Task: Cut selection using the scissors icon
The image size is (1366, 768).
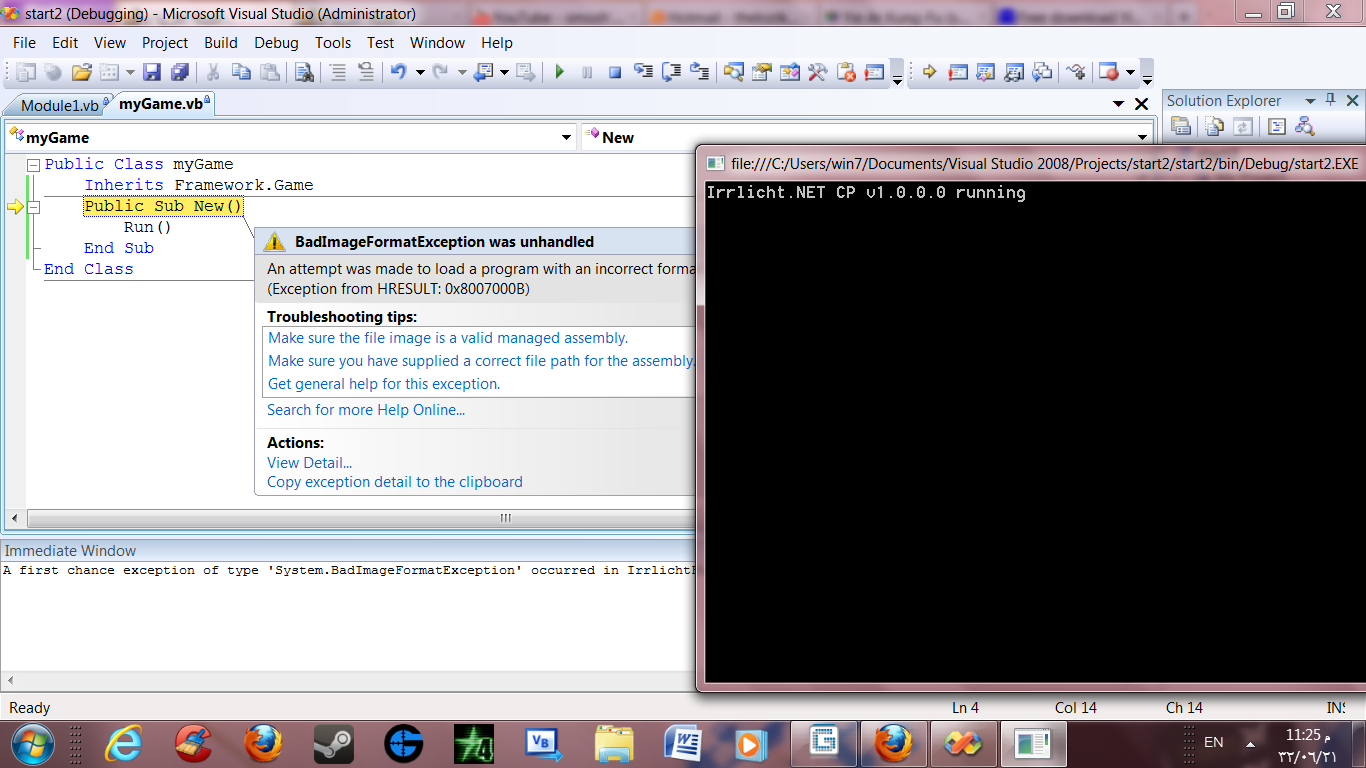Action: (x=213, y=72)
